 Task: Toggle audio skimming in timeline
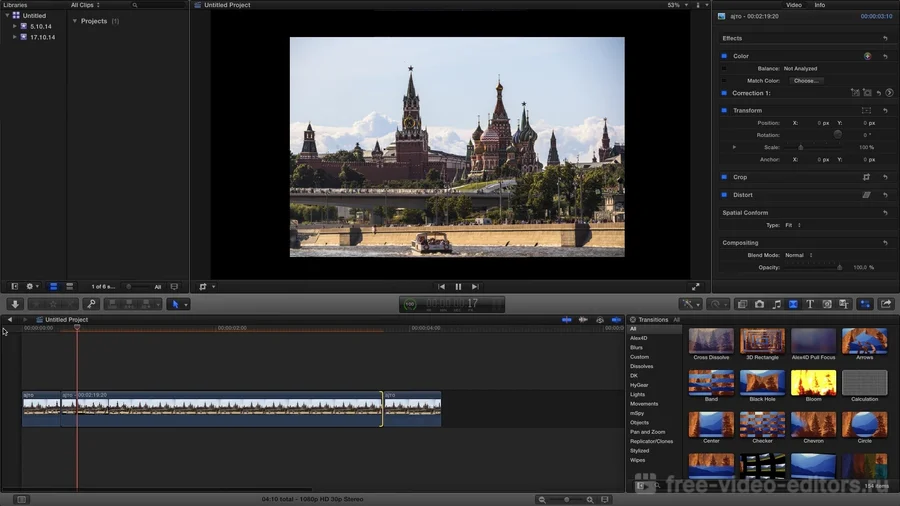(583, 320)
